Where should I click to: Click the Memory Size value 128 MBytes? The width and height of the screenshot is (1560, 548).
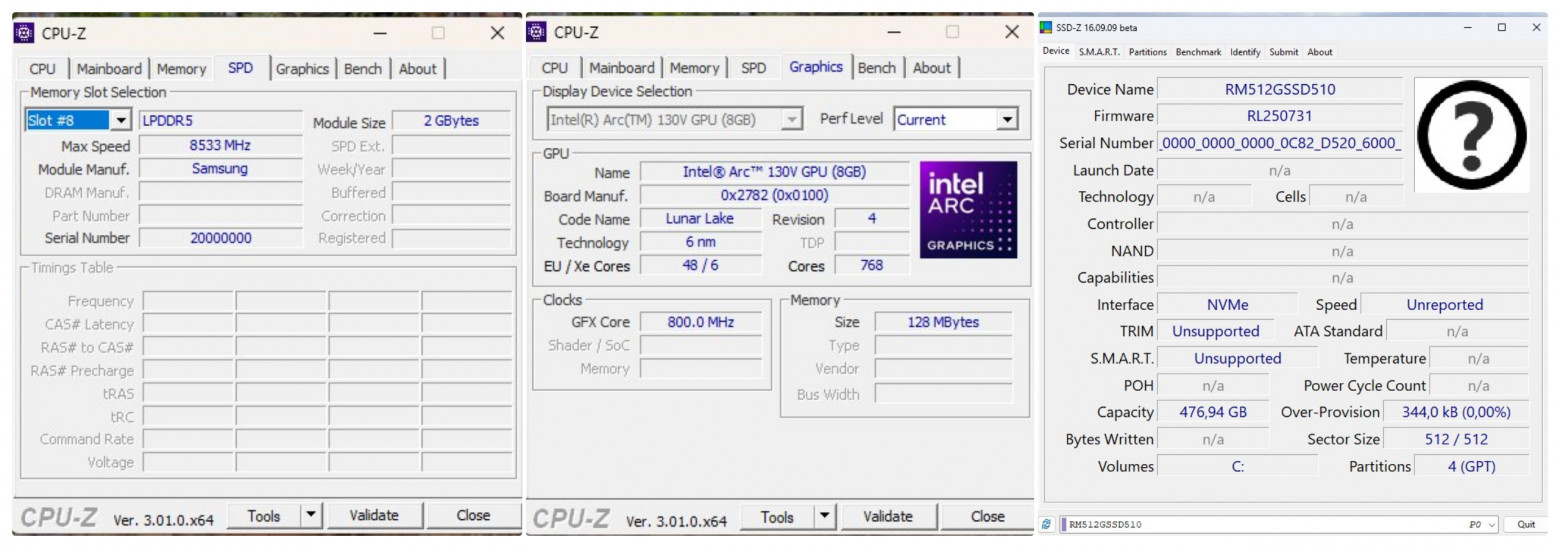coord(943,322)
